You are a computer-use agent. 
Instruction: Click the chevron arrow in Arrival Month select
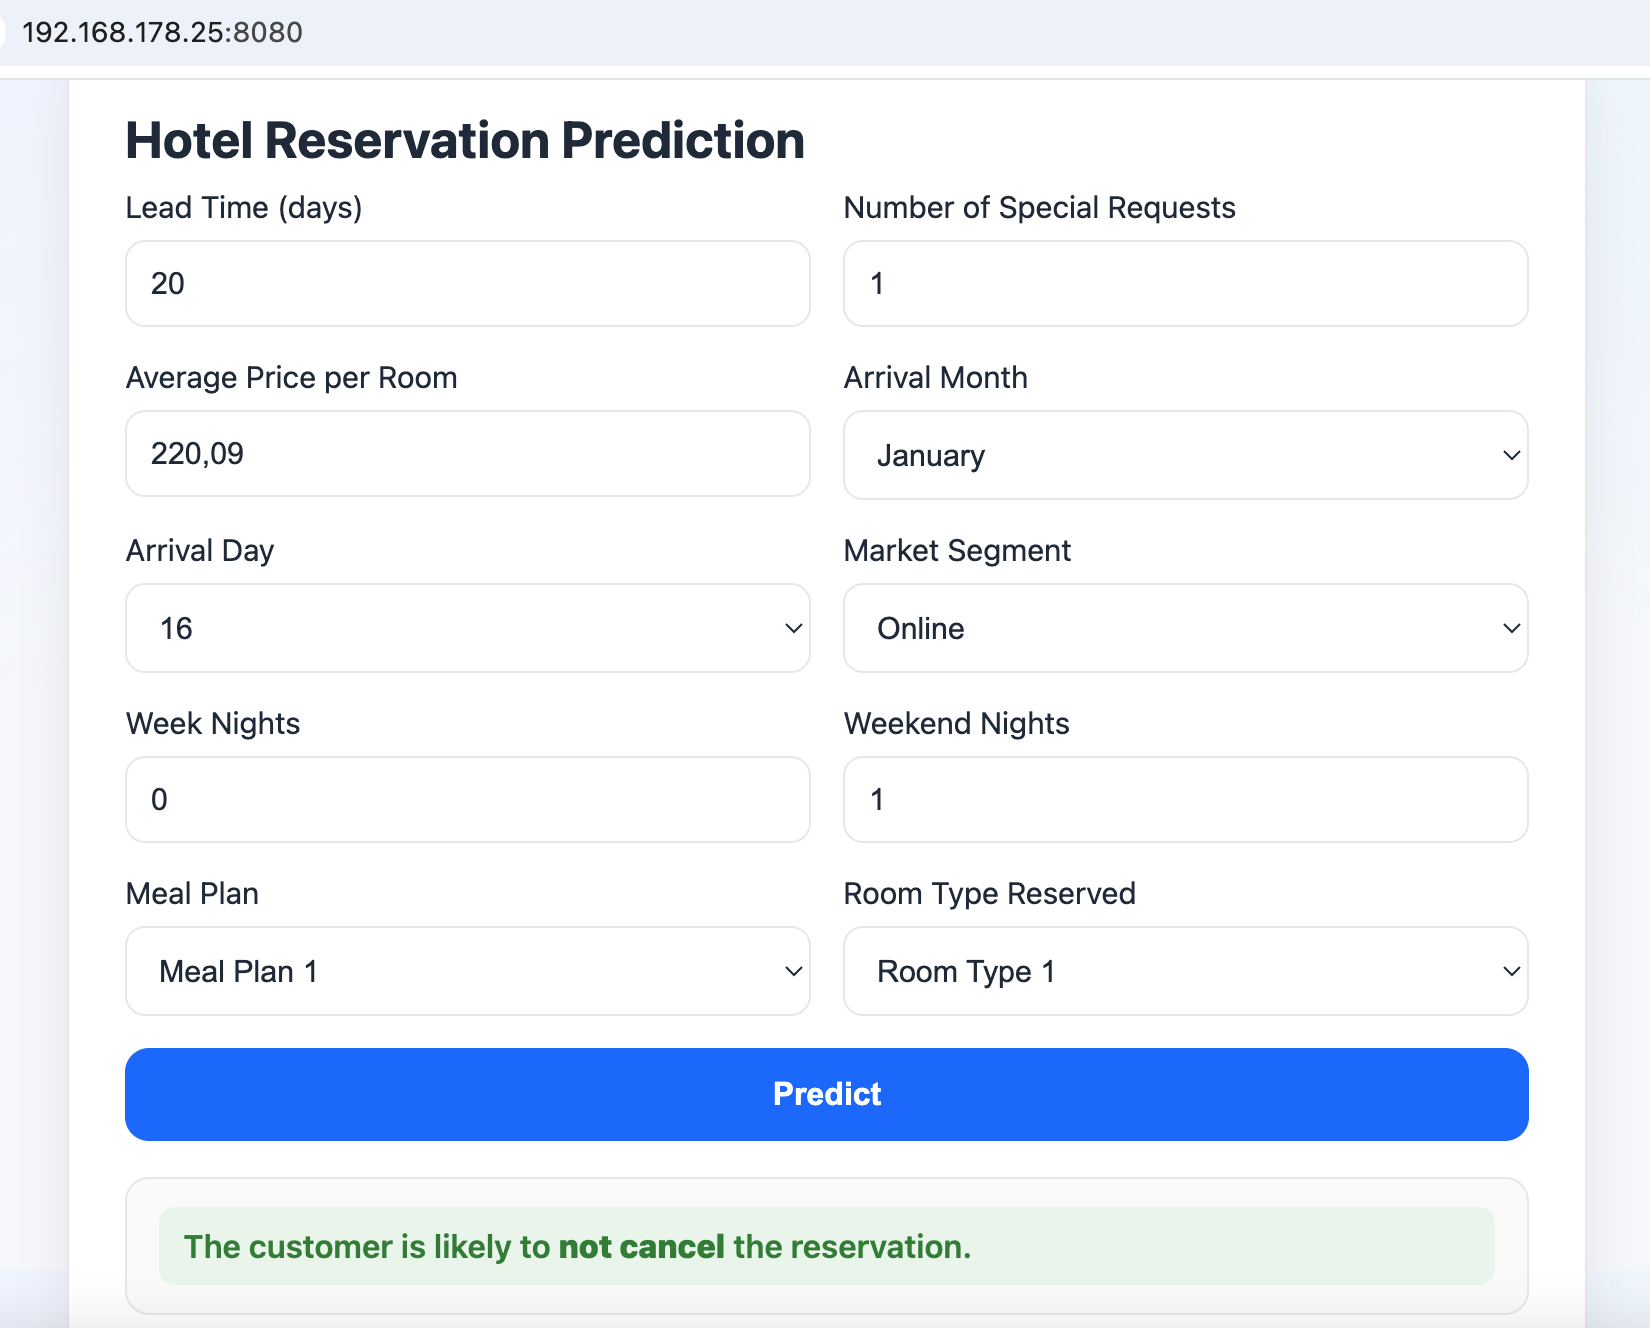pos(1511,455)
